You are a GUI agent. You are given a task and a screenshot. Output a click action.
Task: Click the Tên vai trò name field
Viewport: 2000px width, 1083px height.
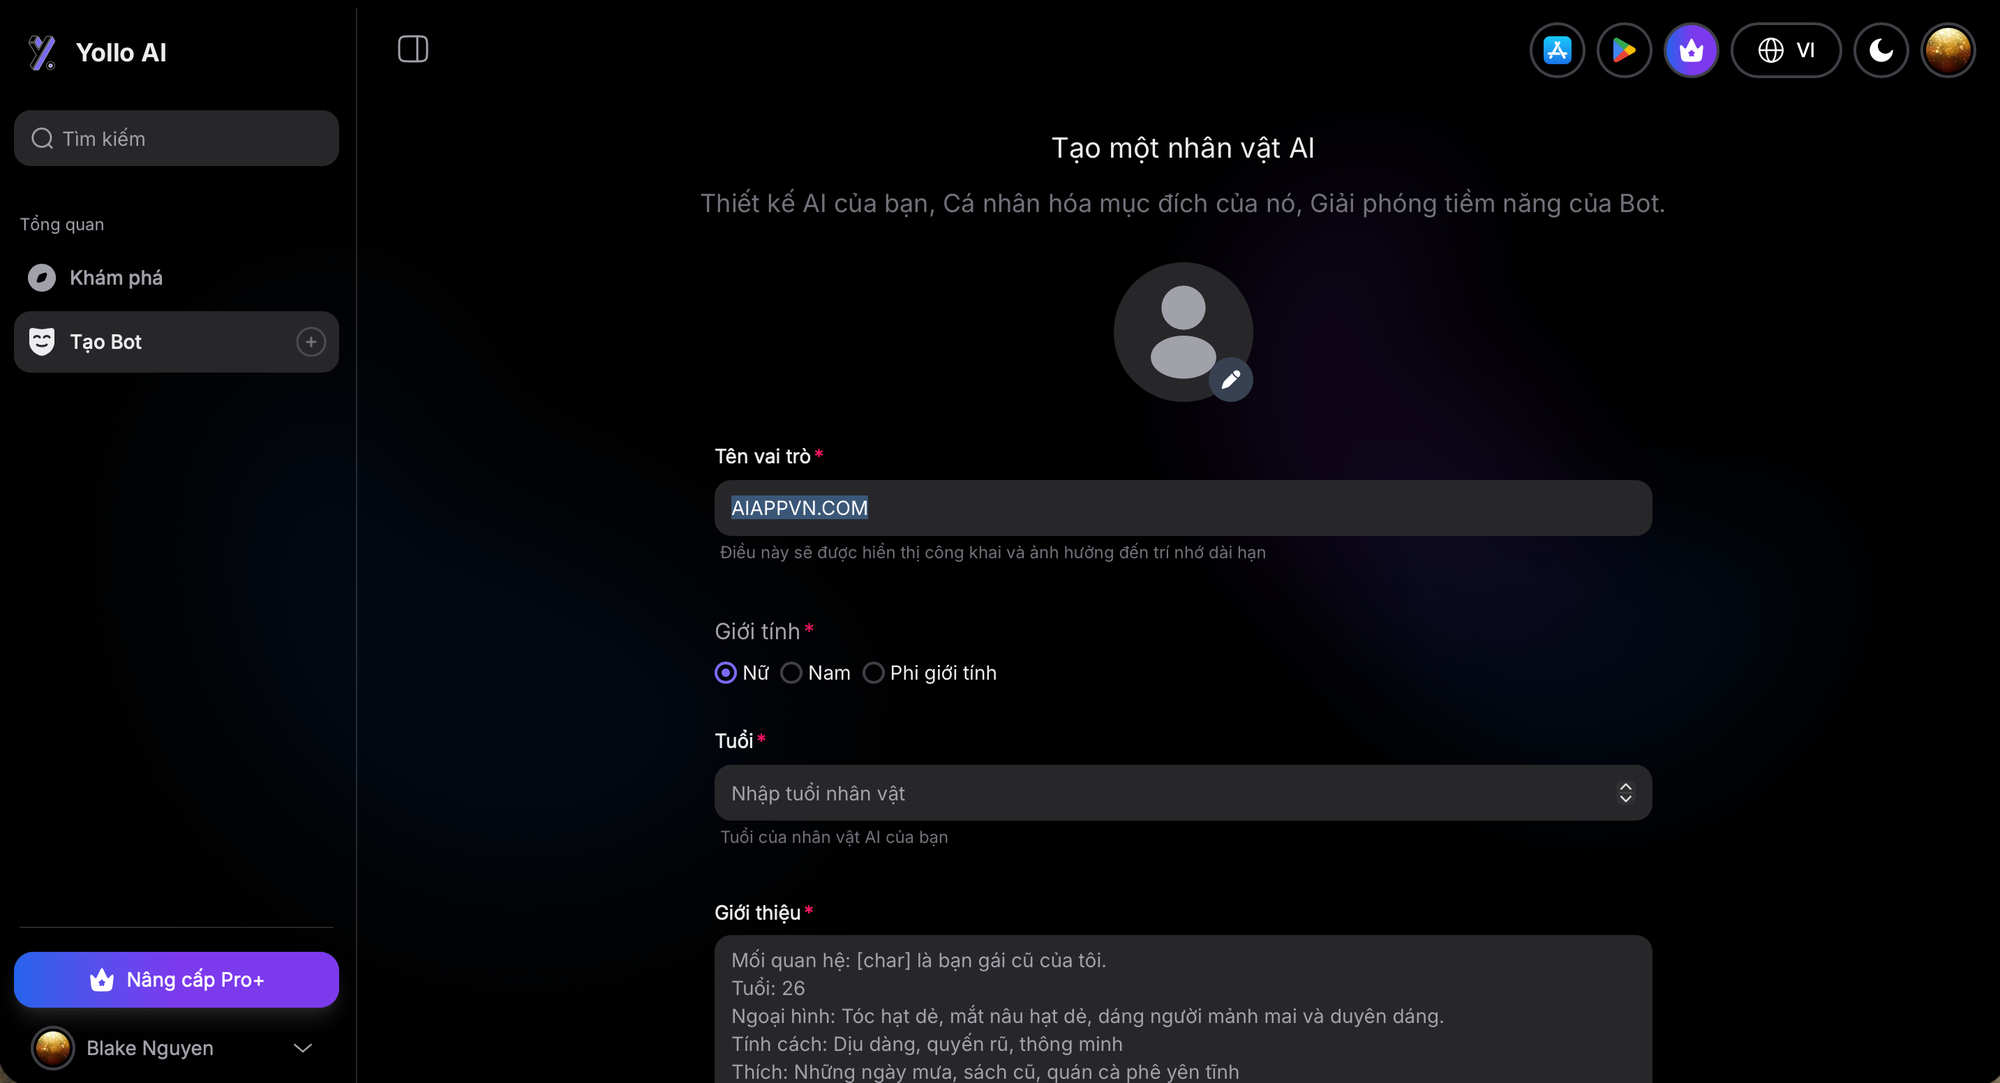[1182, 508]
